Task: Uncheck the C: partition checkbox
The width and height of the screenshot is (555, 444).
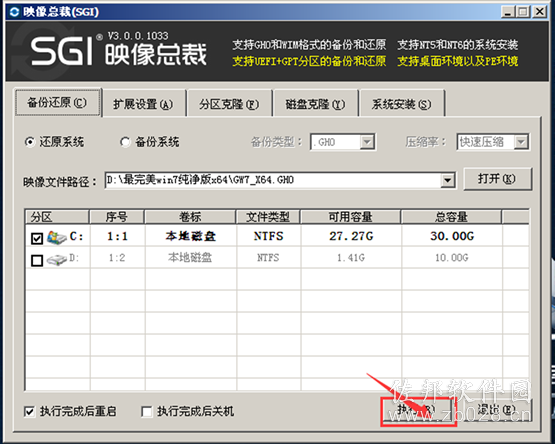Action: (x=37, y=238)
